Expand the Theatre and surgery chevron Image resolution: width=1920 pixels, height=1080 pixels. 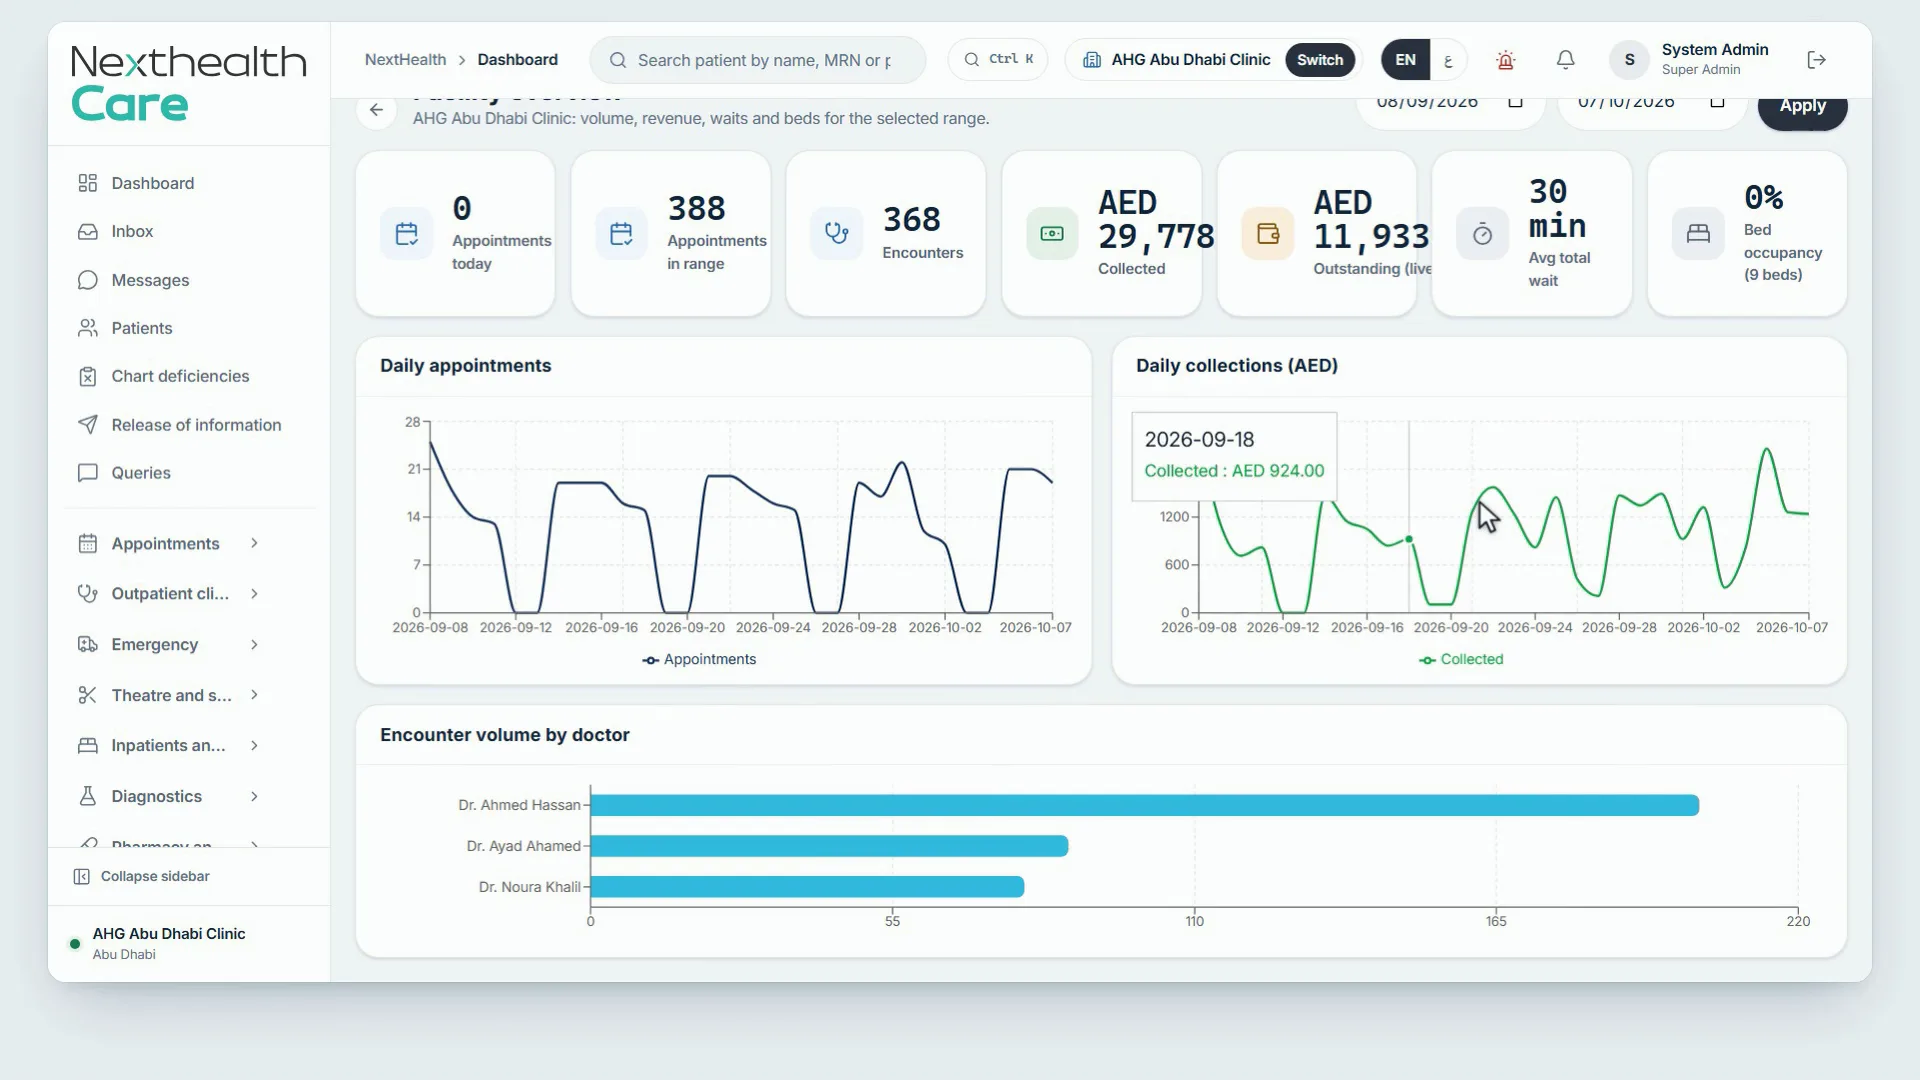point(254,695)
